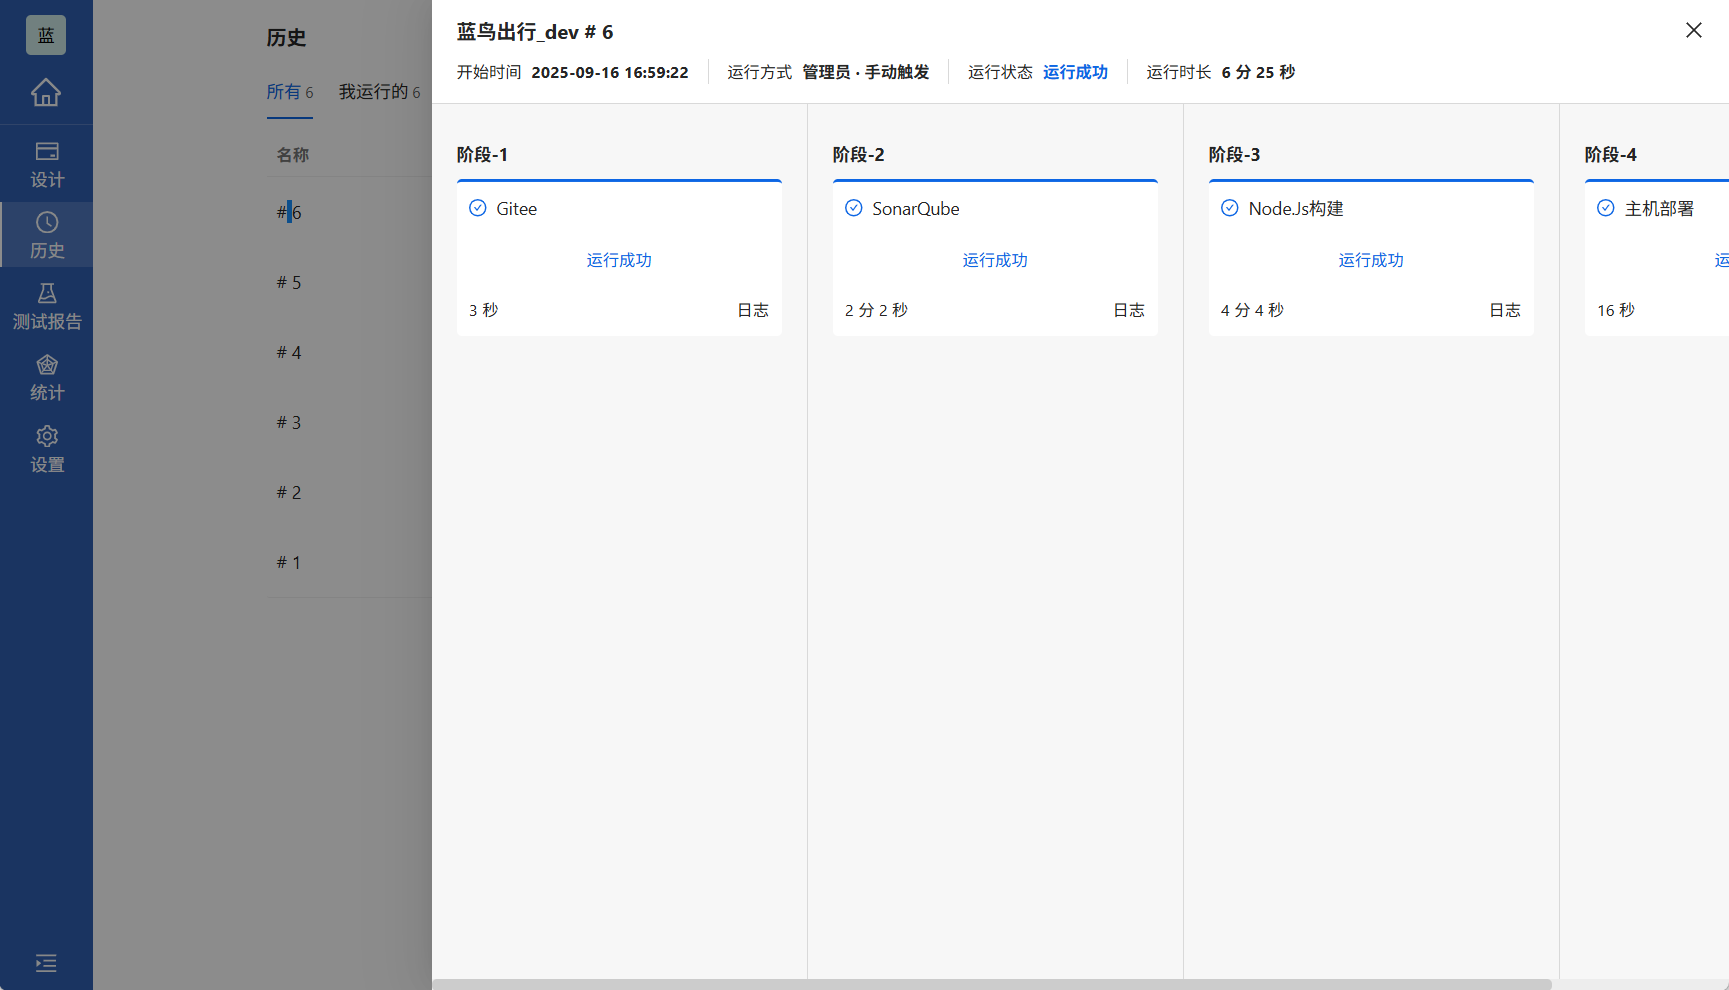Select run # 3 from history list
Image resolution: width=1729 pixels, height=990 pixels.
[x=288, y=421]
